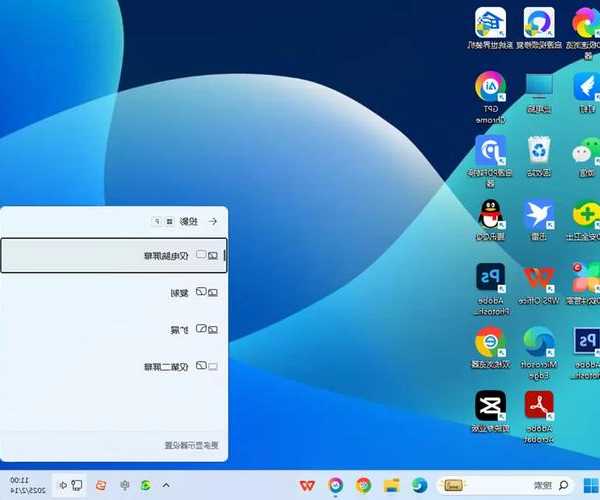Select the Duplicate projection mode
The height and width of the screenshot is (500, 600).
coord(114,292)
